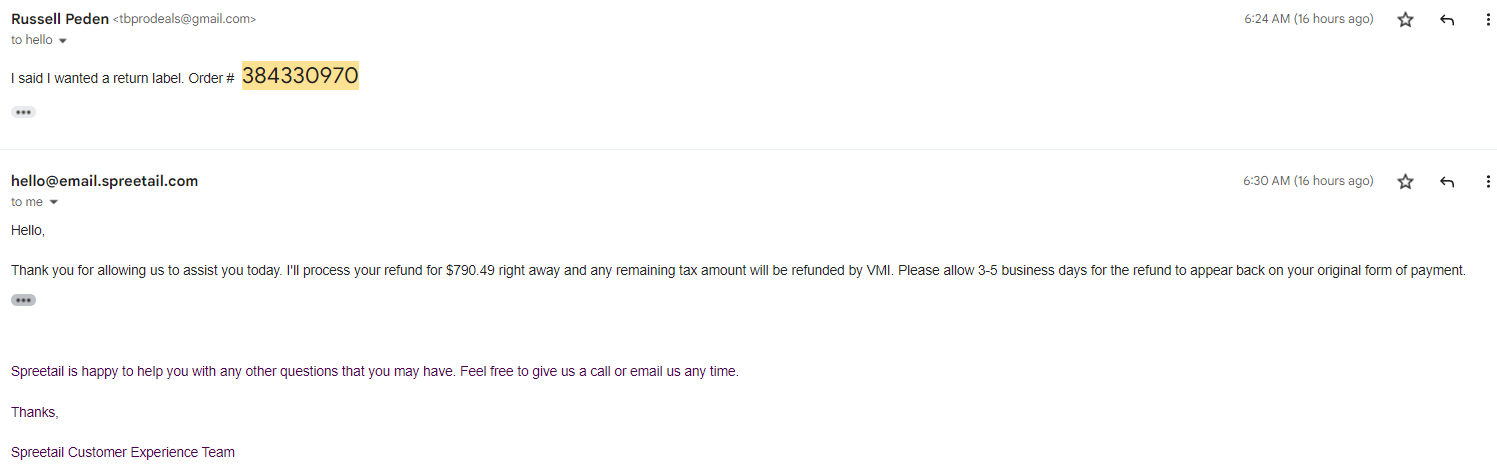Click the sender name Russell Peden

pos(60,19)
